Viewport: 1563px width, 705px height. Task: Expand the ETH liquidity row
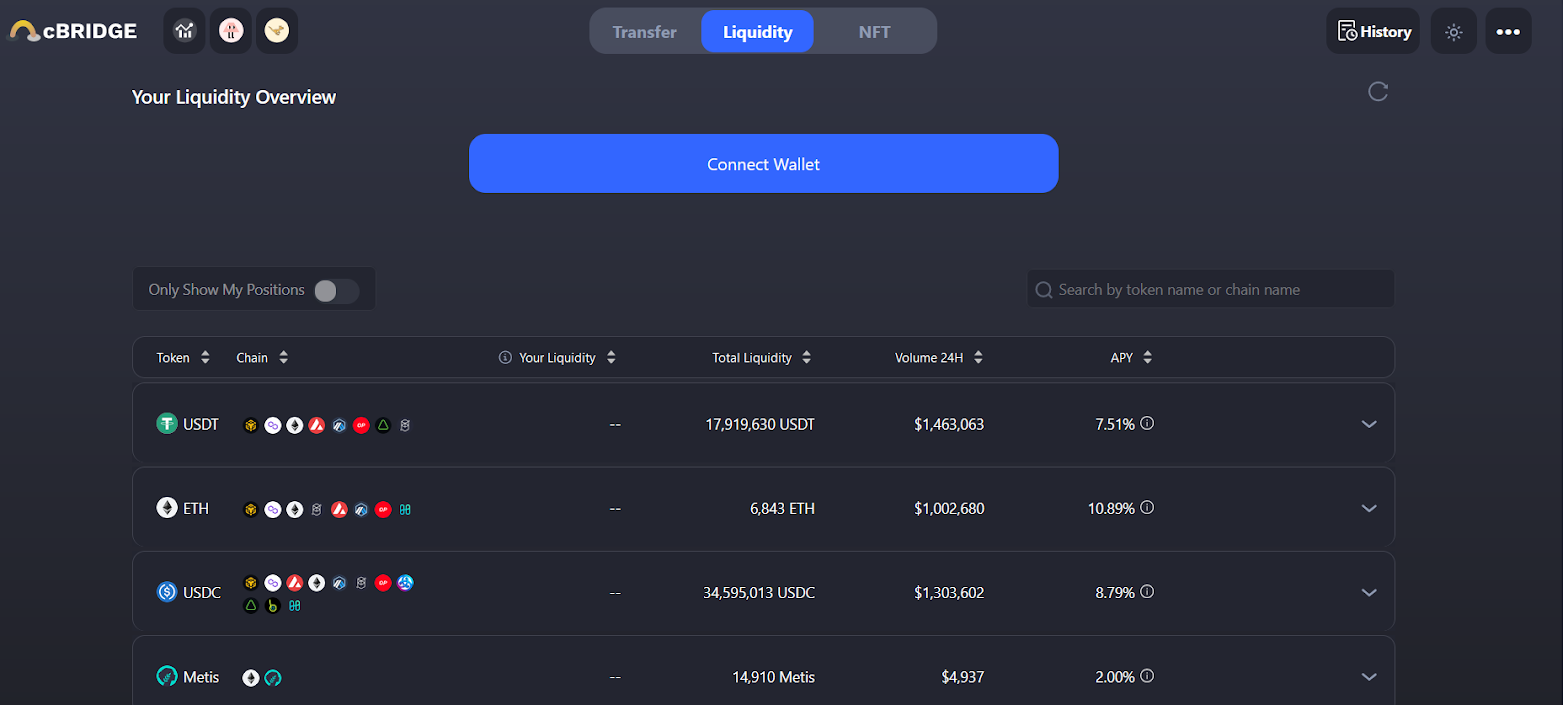click(x=1369, y=508)
